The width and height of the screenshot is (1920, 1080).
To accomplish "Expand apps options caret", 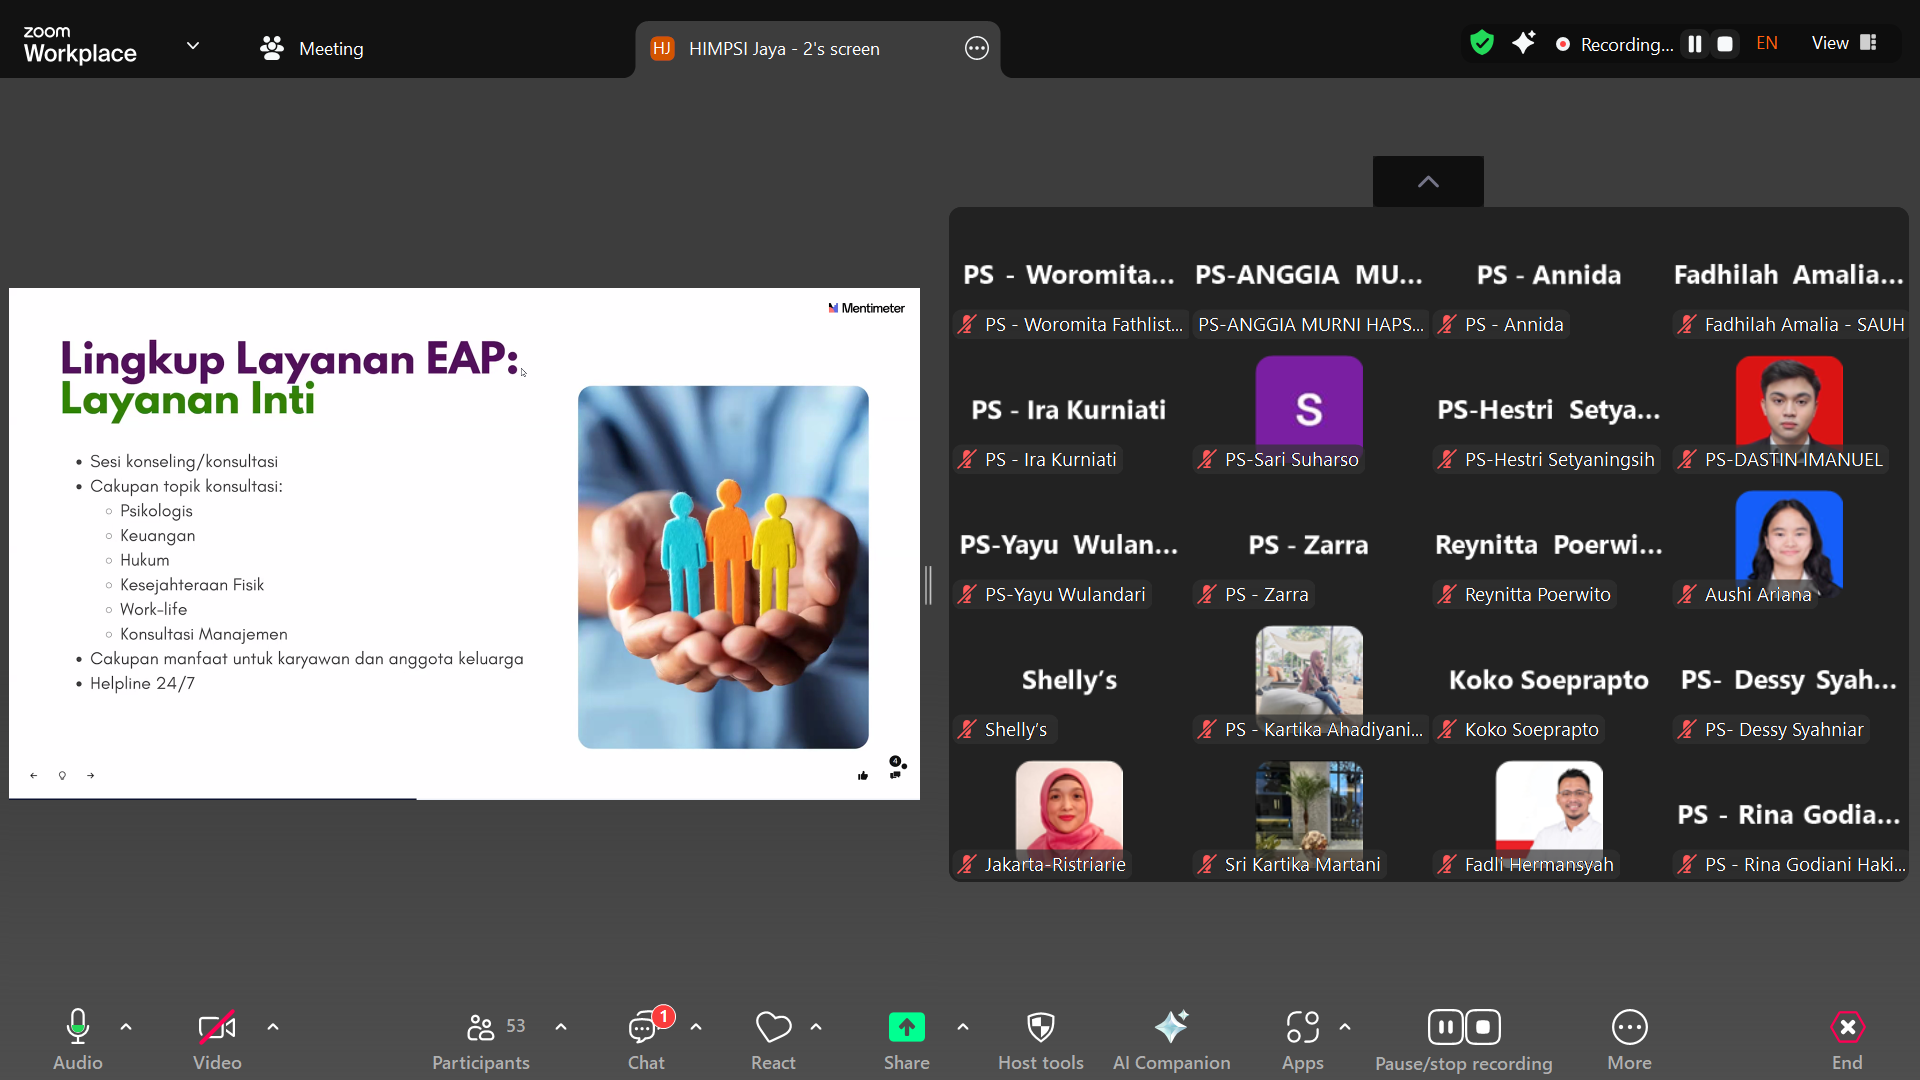I will [x=1345, y=1027].
